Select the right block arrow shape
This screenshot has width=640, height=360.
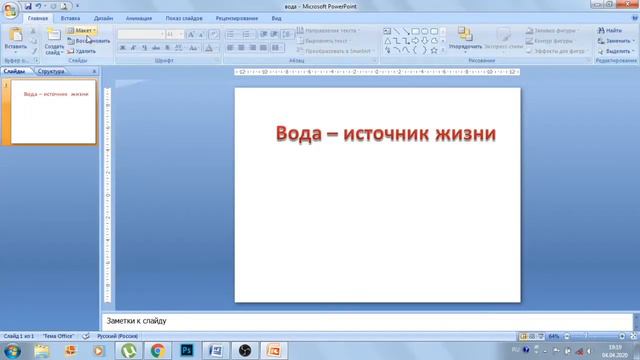tap(415, 41)
